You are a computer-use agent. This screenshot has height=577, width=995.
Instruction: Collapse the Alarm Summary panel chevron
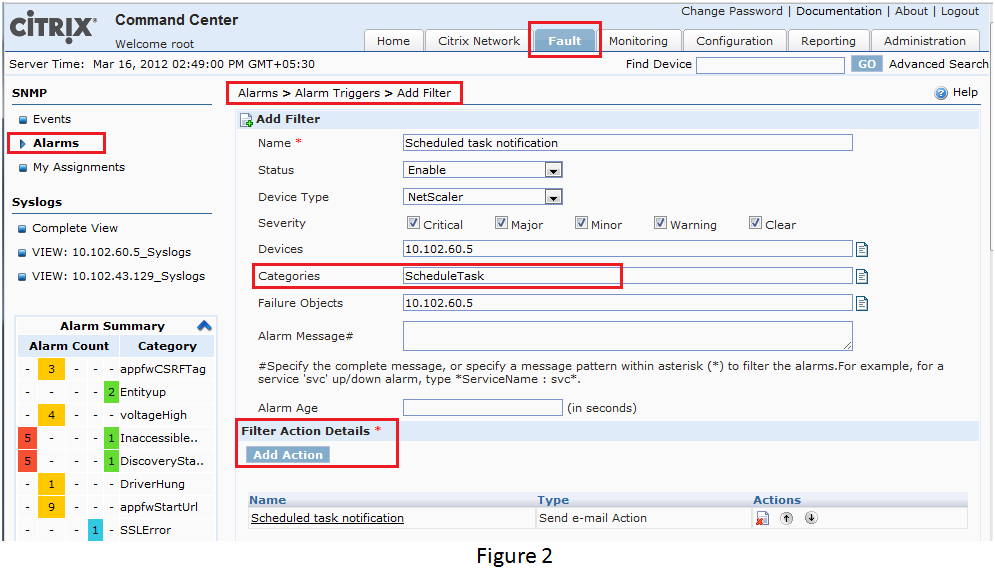204,326
